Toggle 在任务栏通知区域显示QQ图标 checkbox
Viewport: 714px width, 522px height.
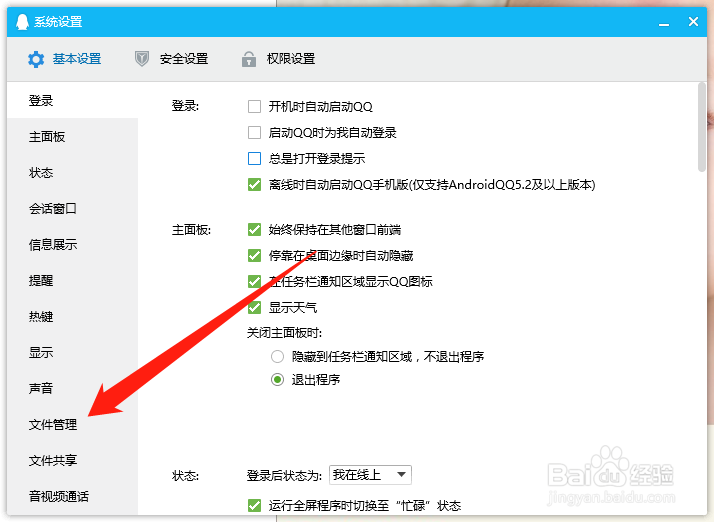(x=255, y=281)
